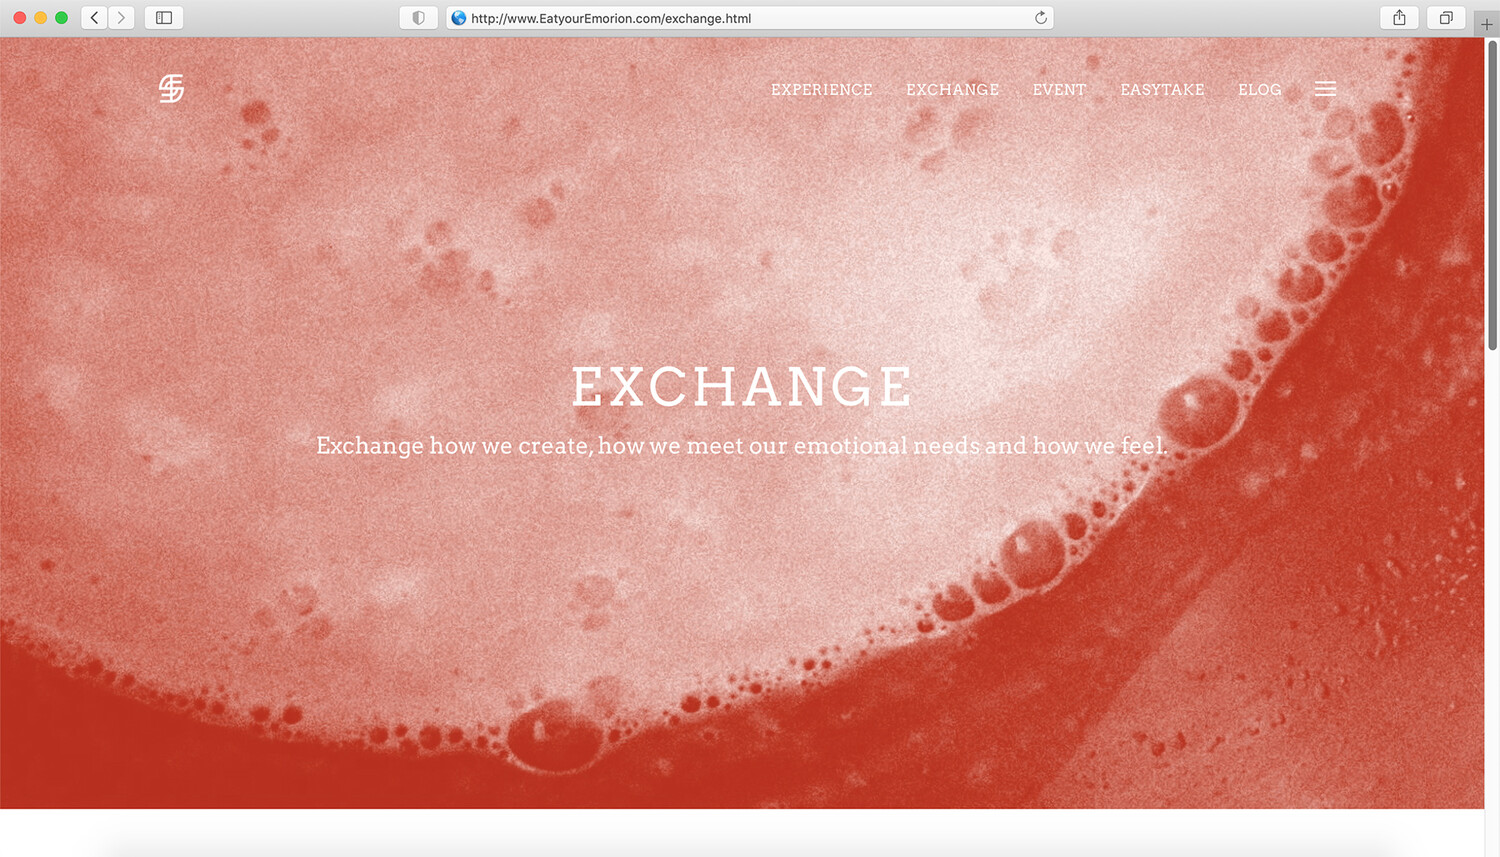Click the EXCHANGE hero heading
Viewport: 1500px width, 857px height.
click(742, 387)
